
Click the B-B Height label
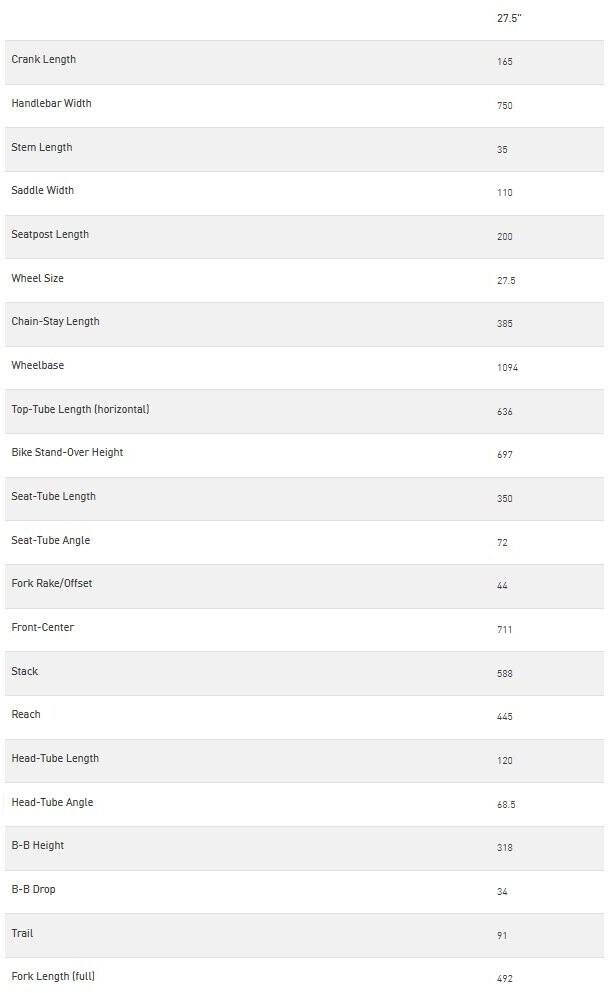(37, 846)
